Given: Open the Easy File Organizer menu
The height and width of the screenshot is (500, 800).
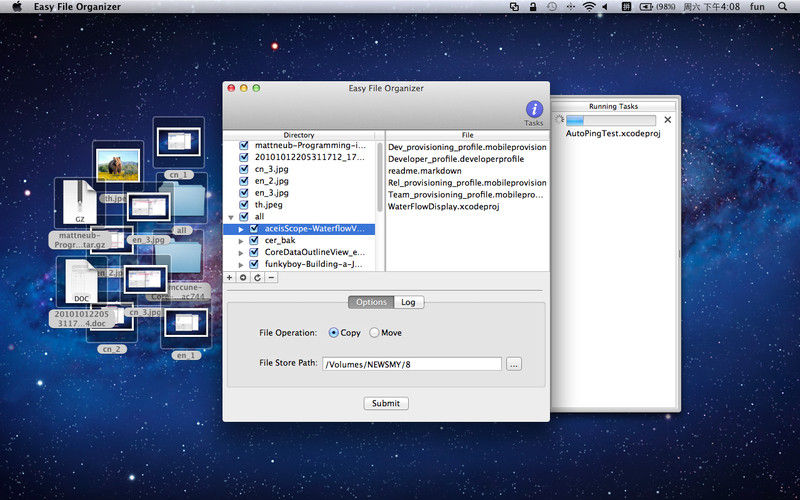Looking at the screenshot, I should tap(77, 7).
